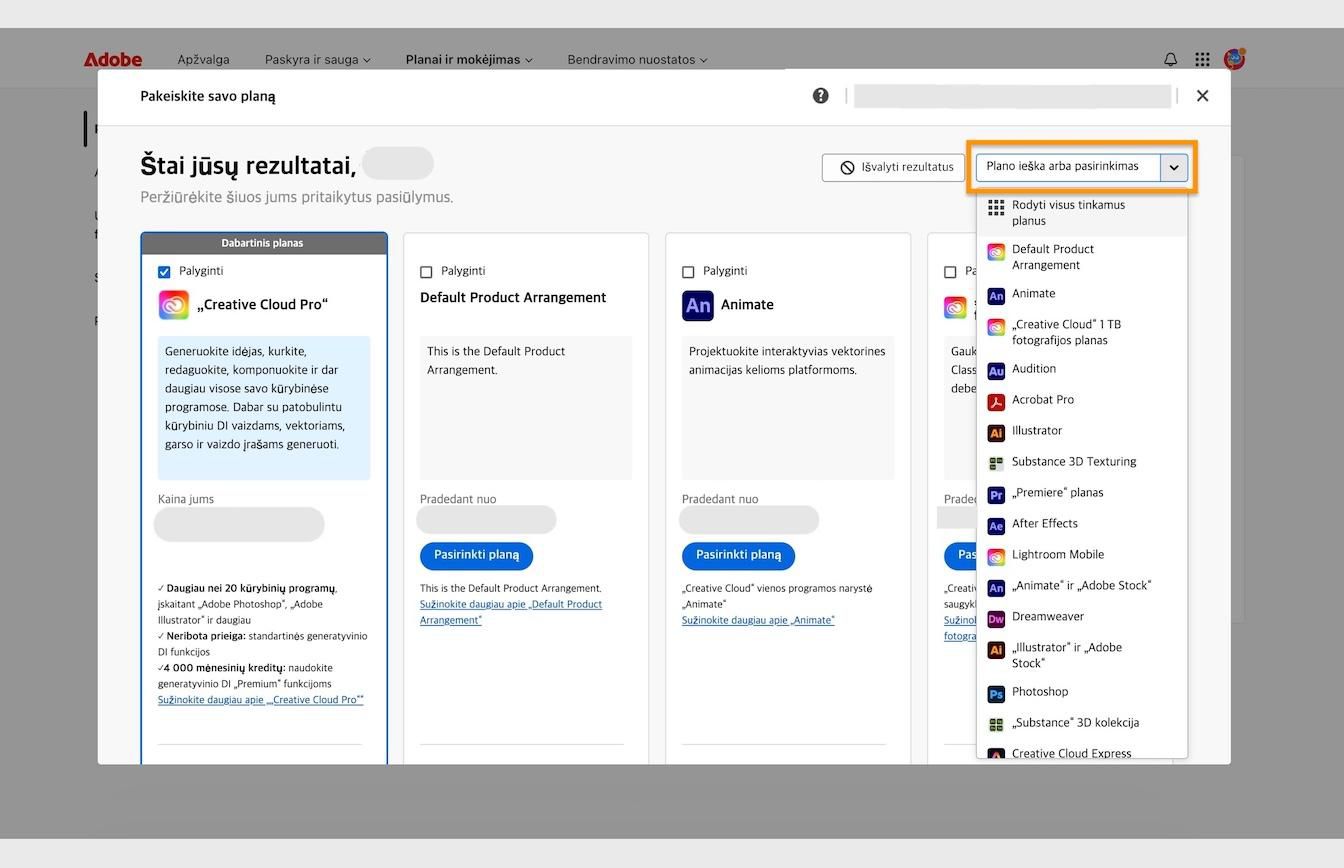The image size is (1344, 868).
Task: Click the Illustrator and Adobe Stock icon
Action: tap(996, 650)
